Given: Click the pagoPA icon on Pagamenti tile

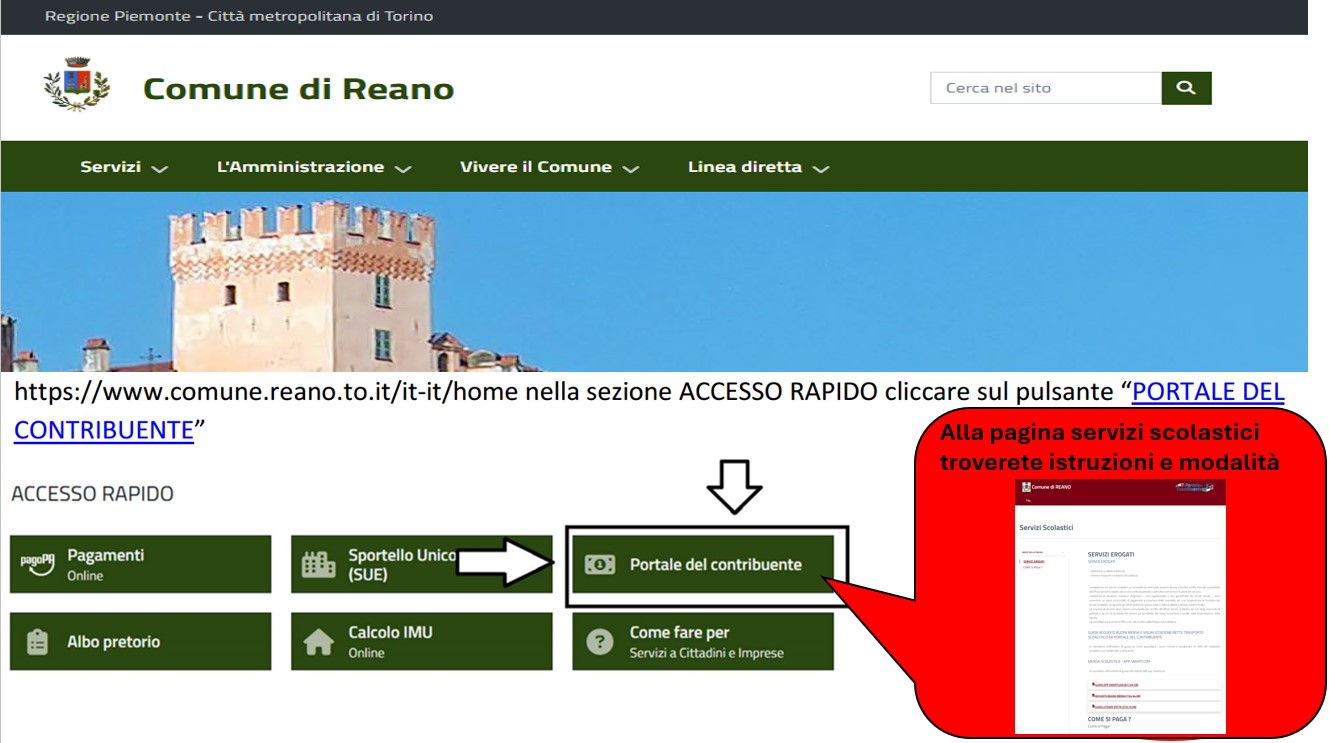Looking at the screenshot, I should coord(37,564).
